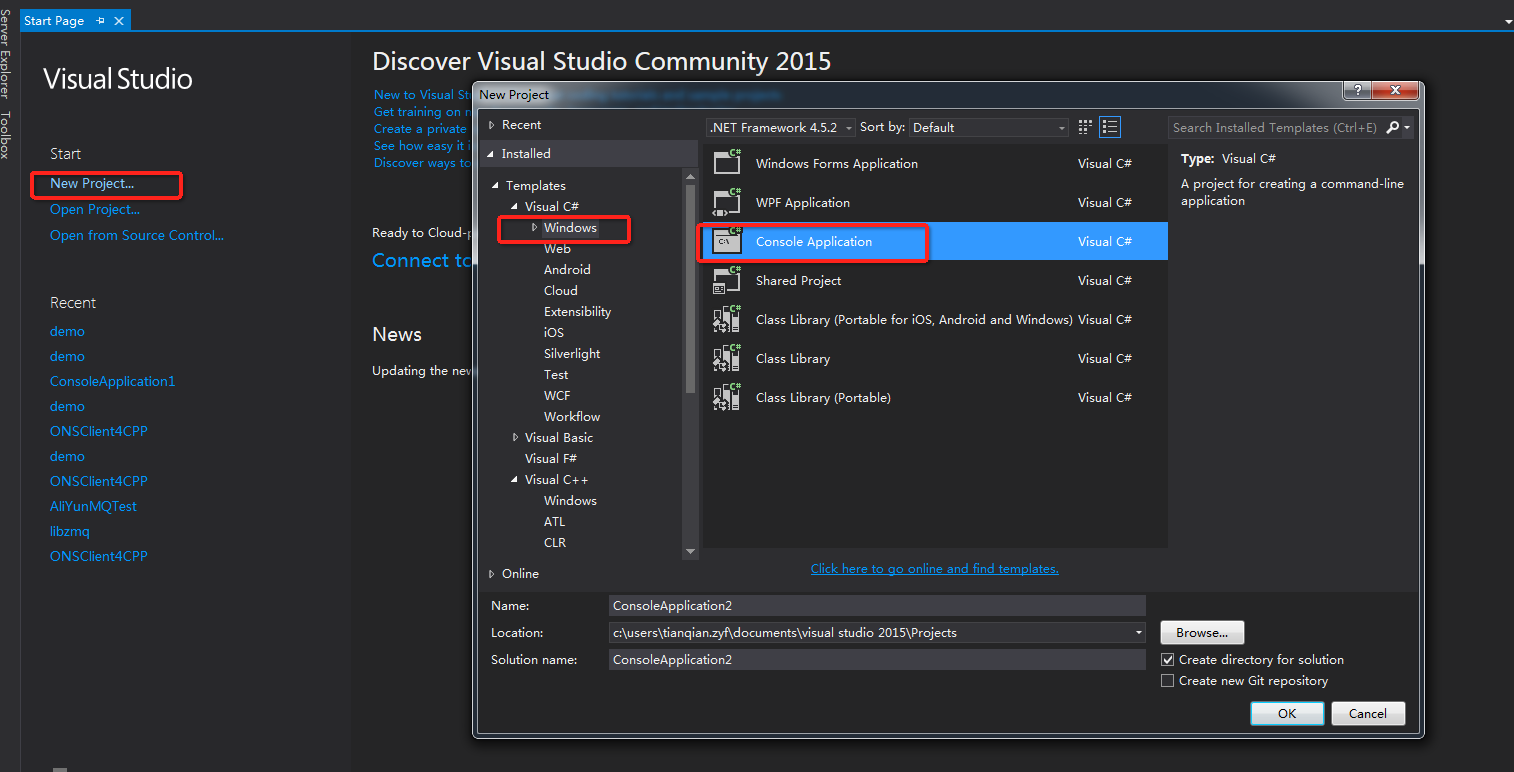Image resolution: width=1514 pixels, height=772 pixels.
Task: Open recent project libzmq
Action: pos(70,532)
